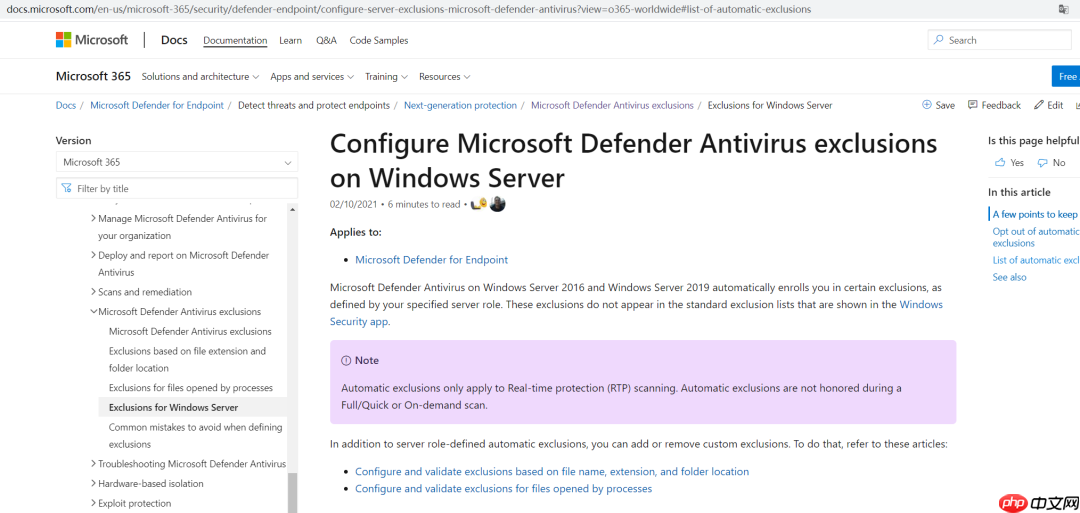The width and height of the screenshot is (1080, 513).
Task: Open Microsoft Defender Antivirus exclusions breadcrumb
Action: pos(612,105)
